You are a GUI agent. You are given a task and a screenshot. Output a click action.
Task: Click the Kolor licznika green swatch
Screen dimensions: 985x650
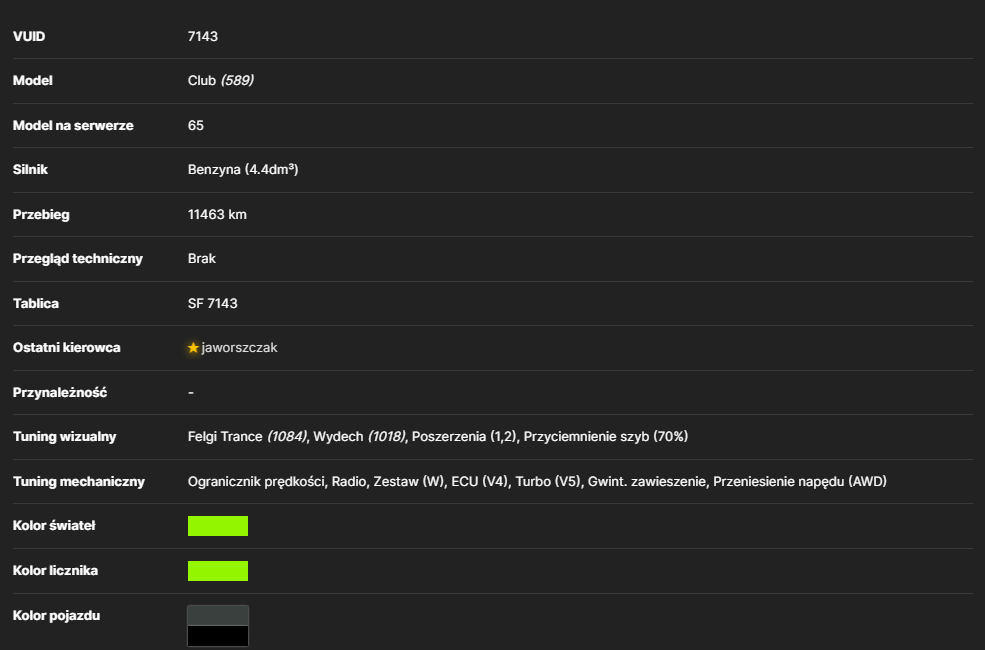[x=218, y=571]
